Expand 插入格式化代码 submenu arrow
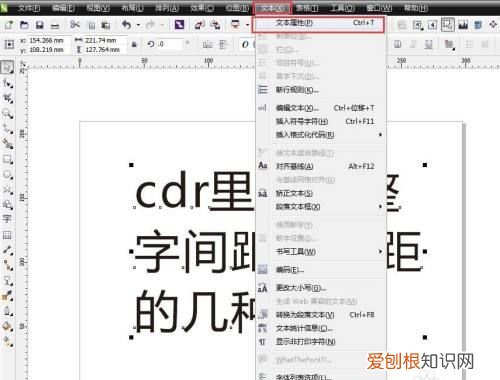 click(x=380, y=135)
